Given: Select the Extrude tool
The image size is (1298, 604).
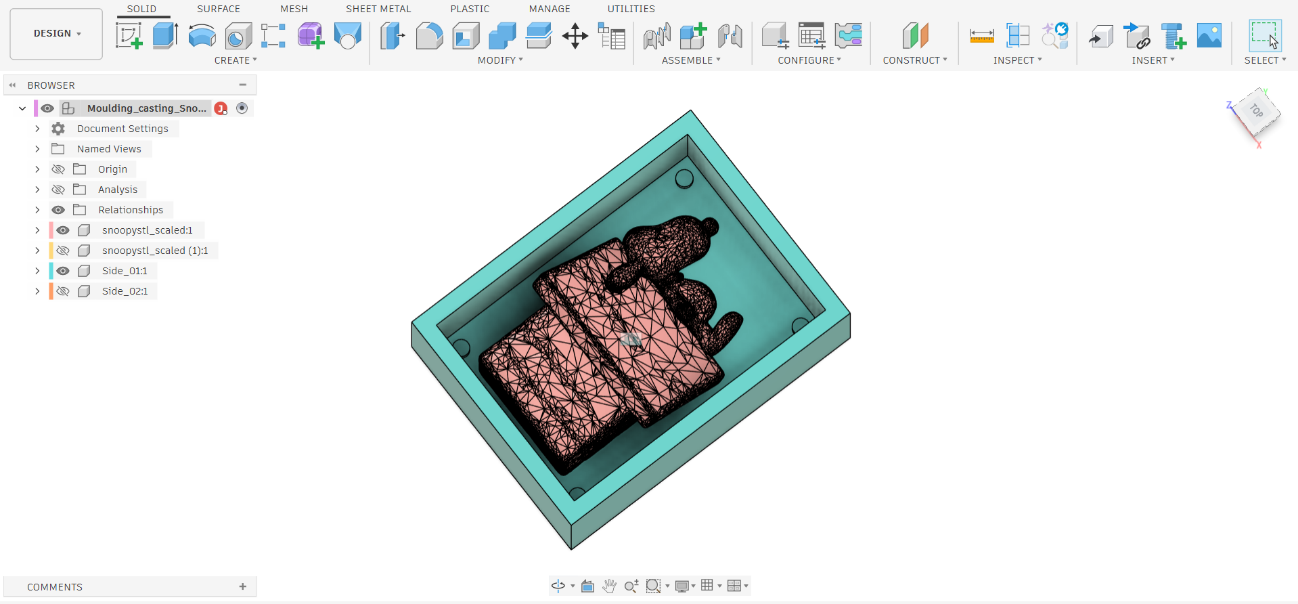Looking at the screenshot, I should 165,36.
